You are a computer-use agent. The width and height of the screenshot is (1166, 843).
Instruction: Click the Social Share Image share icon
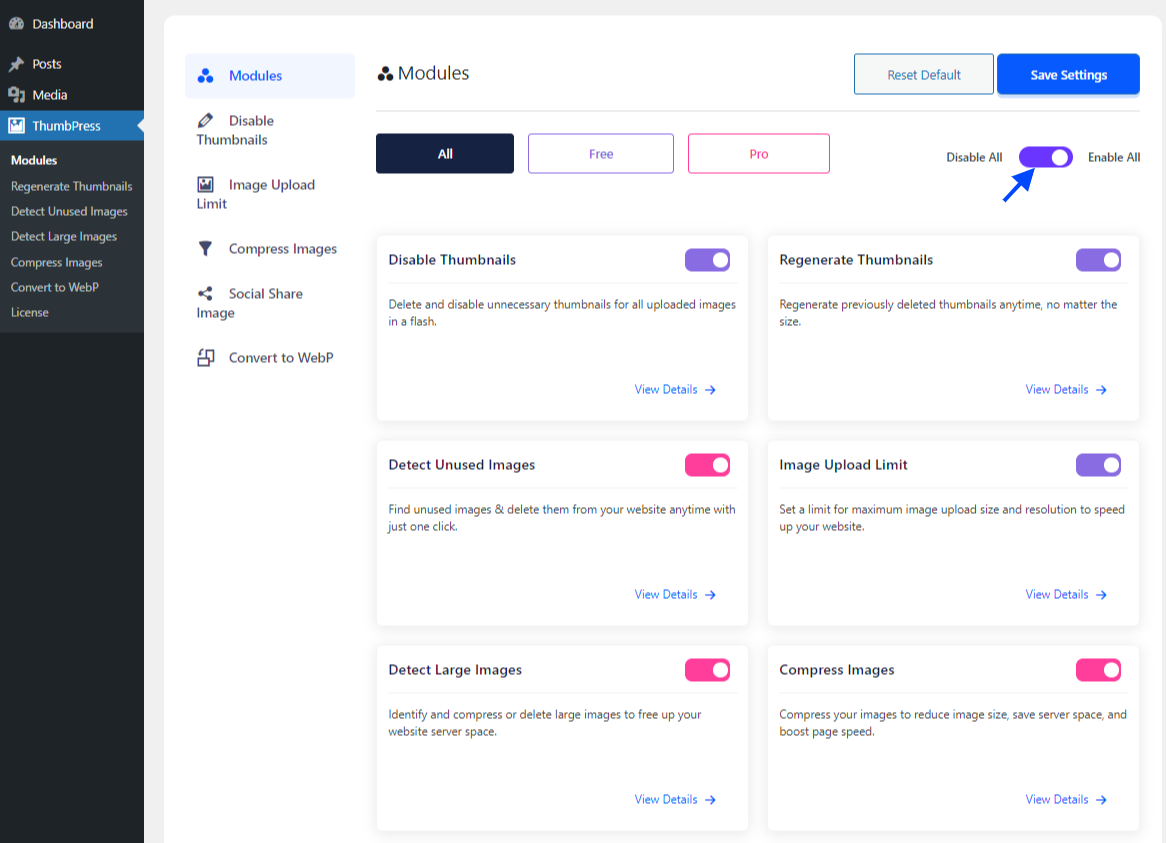205,294
